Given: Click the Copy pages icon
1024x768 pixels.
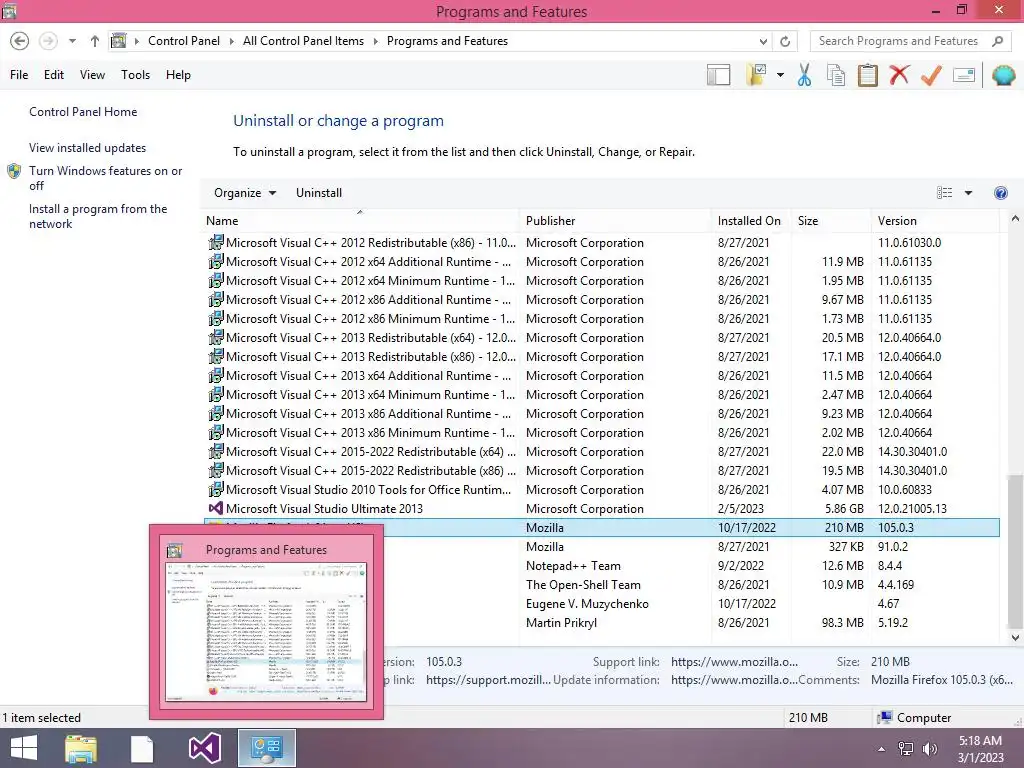Looking at the screenshot, I should pyautogui.click(x=835, y=75).
